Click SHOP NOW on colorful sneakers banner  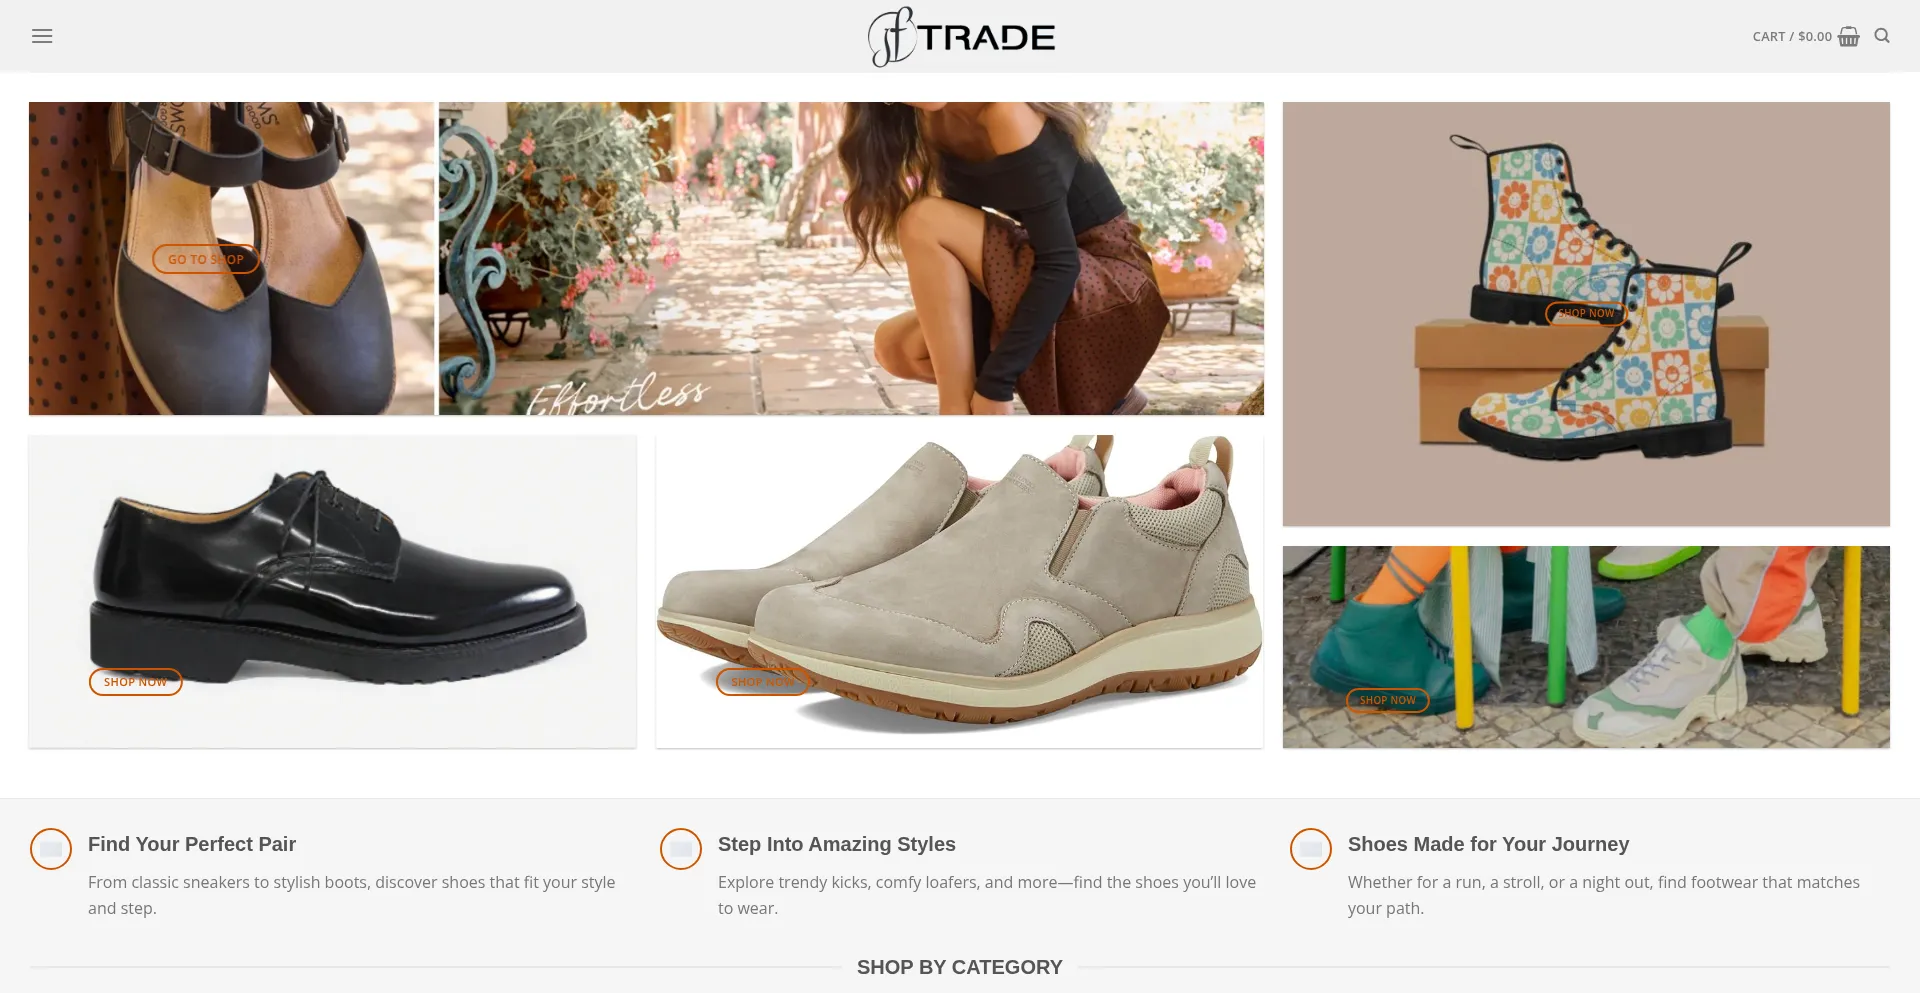1387,700
